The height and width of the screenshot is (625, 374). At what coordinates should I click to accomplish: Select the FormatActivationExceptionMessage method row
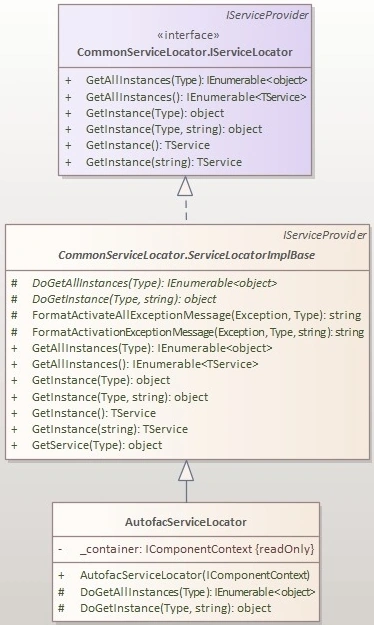[198, 332]
